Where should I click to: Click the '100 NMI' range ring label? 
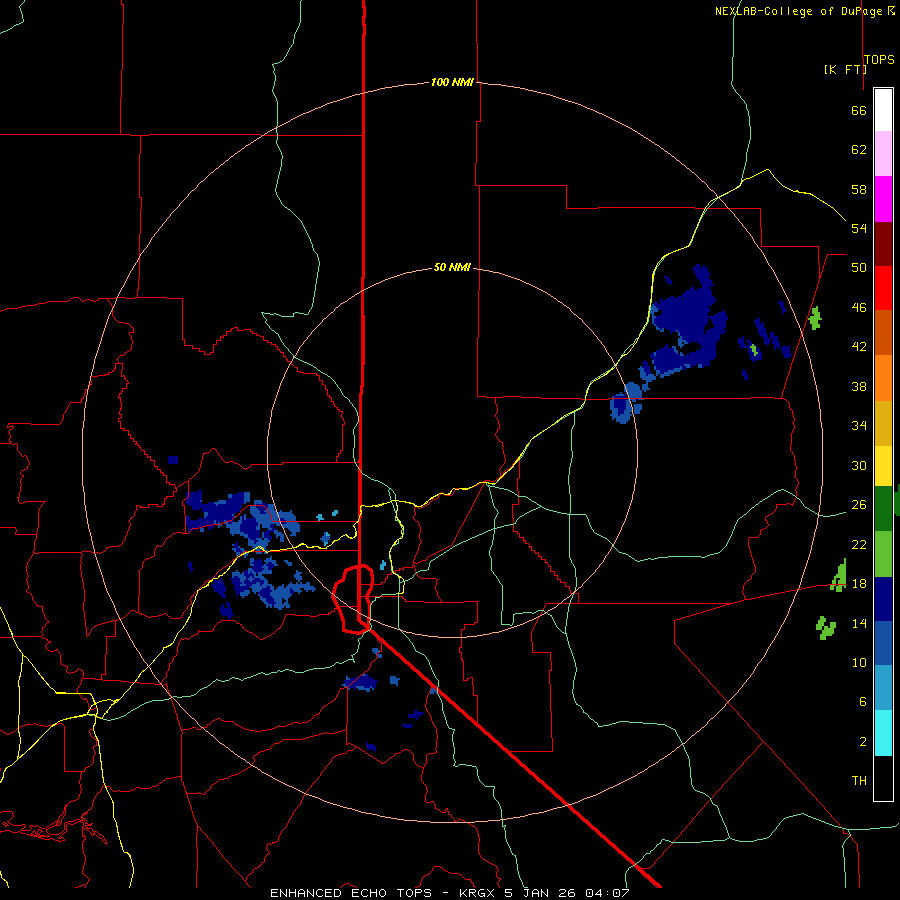tap(452, 83)
